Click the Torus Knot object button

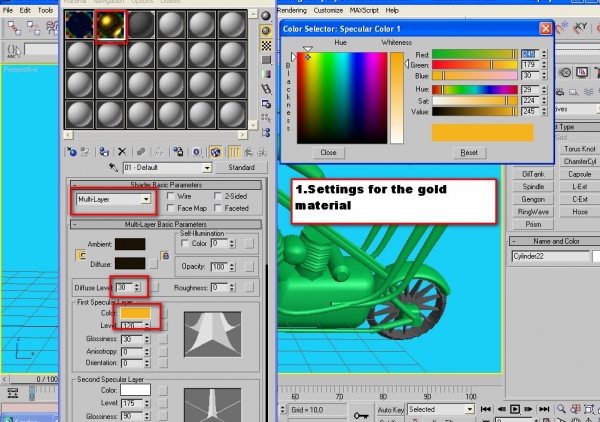(x=580, y=149)
